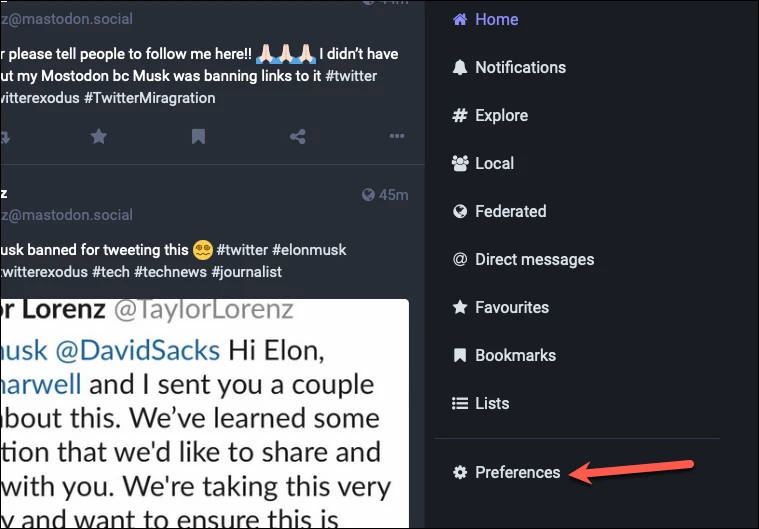Image resolution: width=759 pixels, height=529 pixels.
Task: Click the #TwitterMiragration hashtag link
Action: pos(150,98)
